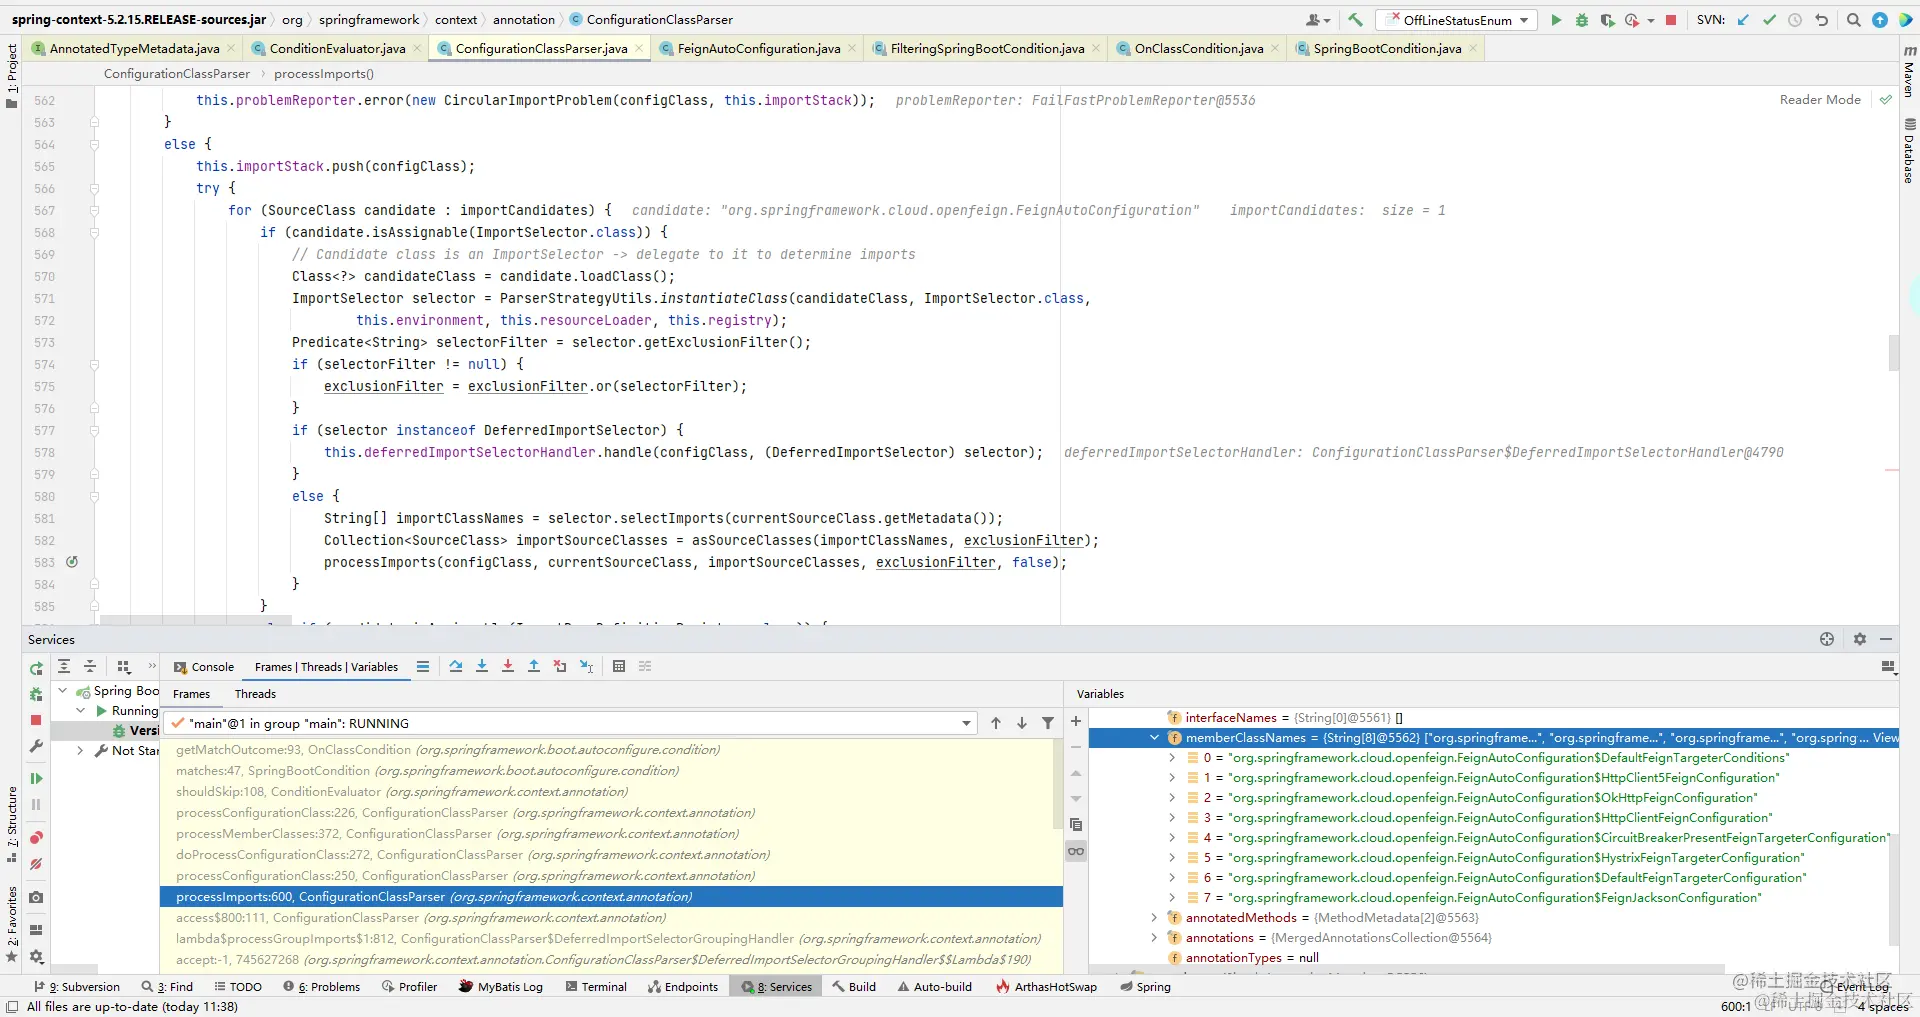
Task: Click Step Over debugger icon
Action: pos(456,666)
